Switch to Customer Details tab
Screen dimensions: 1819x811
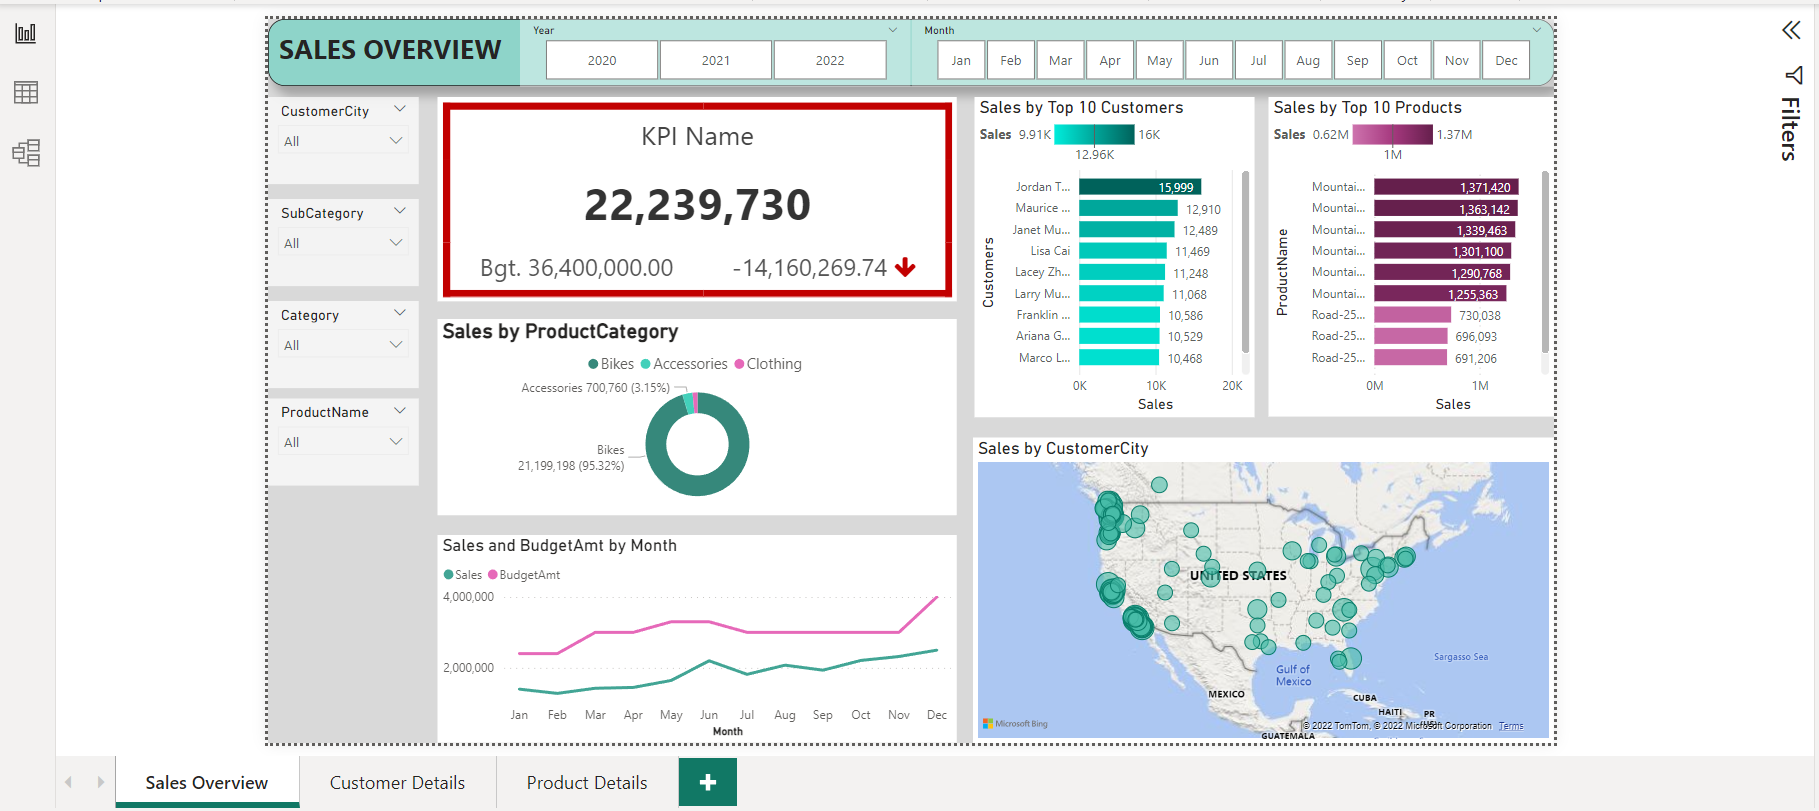coord(397,783)
